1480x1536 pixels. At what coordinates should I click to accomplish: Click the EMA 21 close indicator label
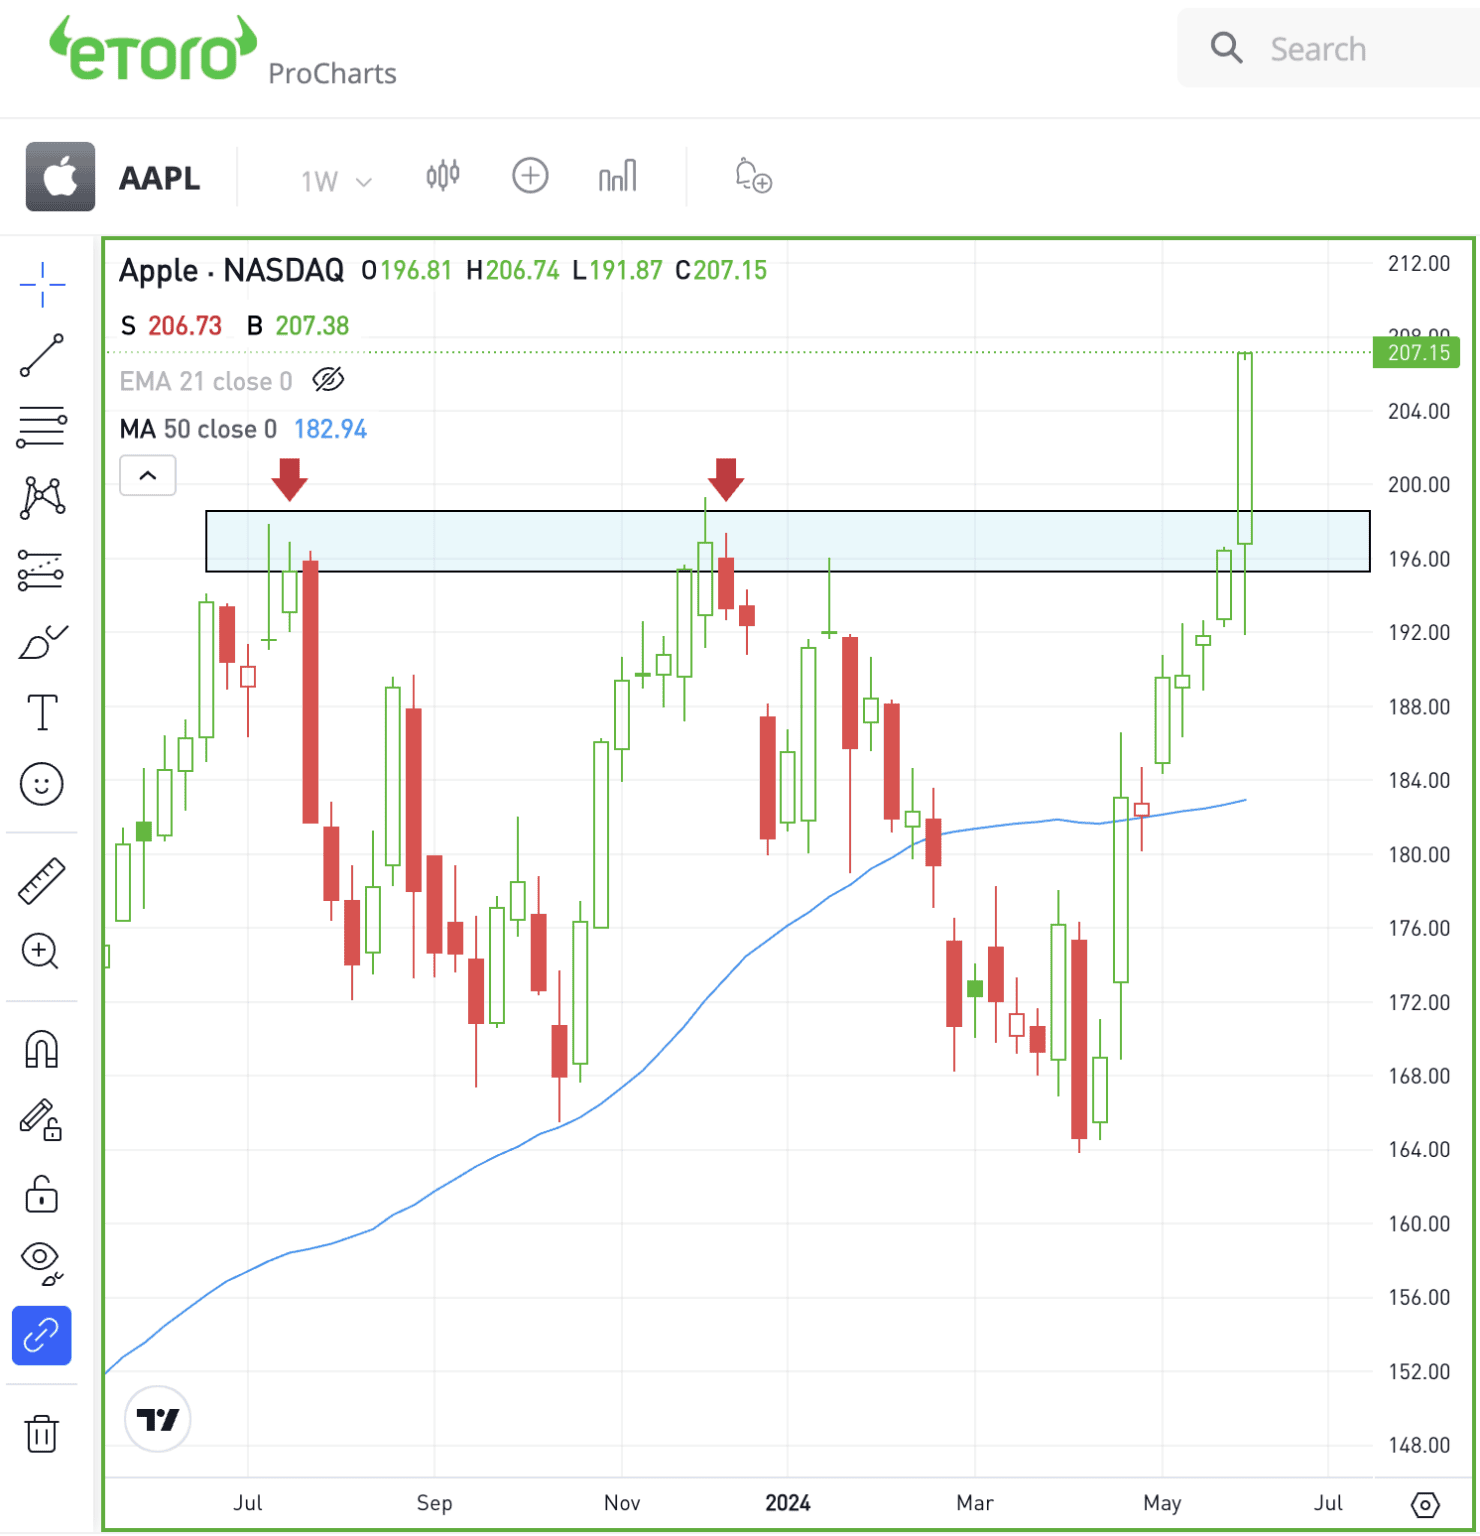206,381
